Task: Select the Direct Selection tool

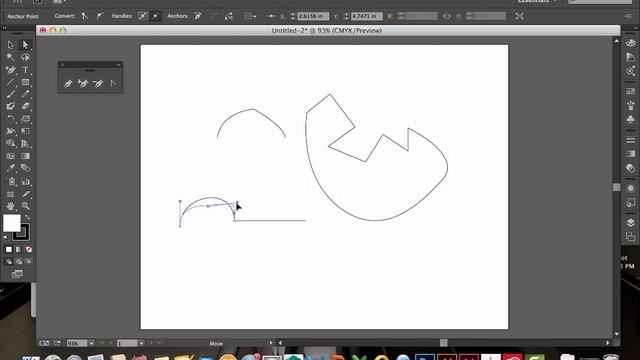Action: (25, 44)
